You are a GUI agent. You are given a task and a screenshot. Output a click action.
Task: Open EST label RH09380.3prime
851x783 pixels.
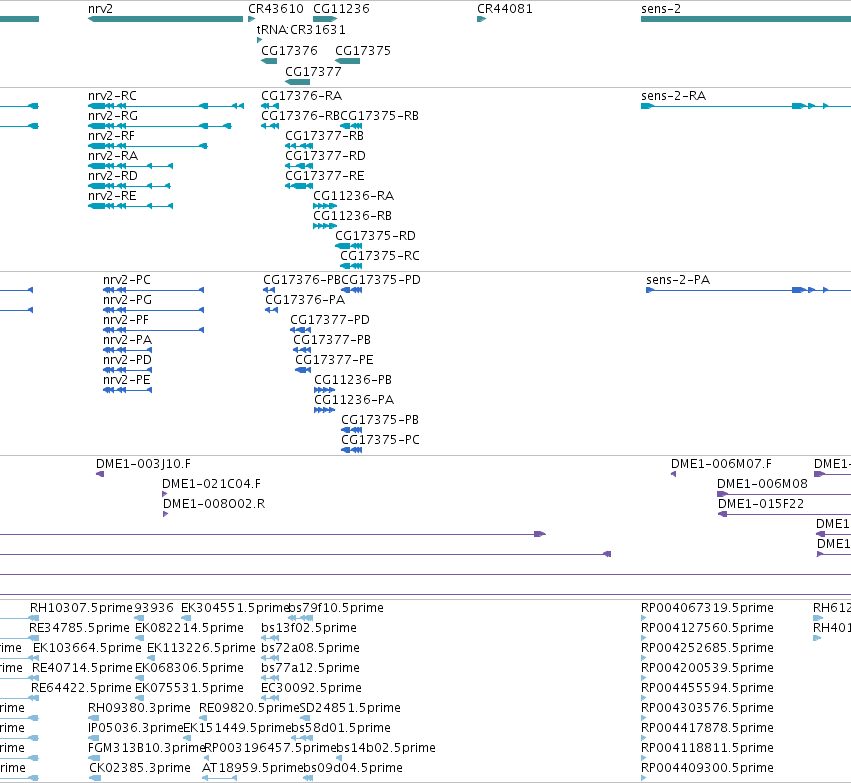click(x=139, y=708)
